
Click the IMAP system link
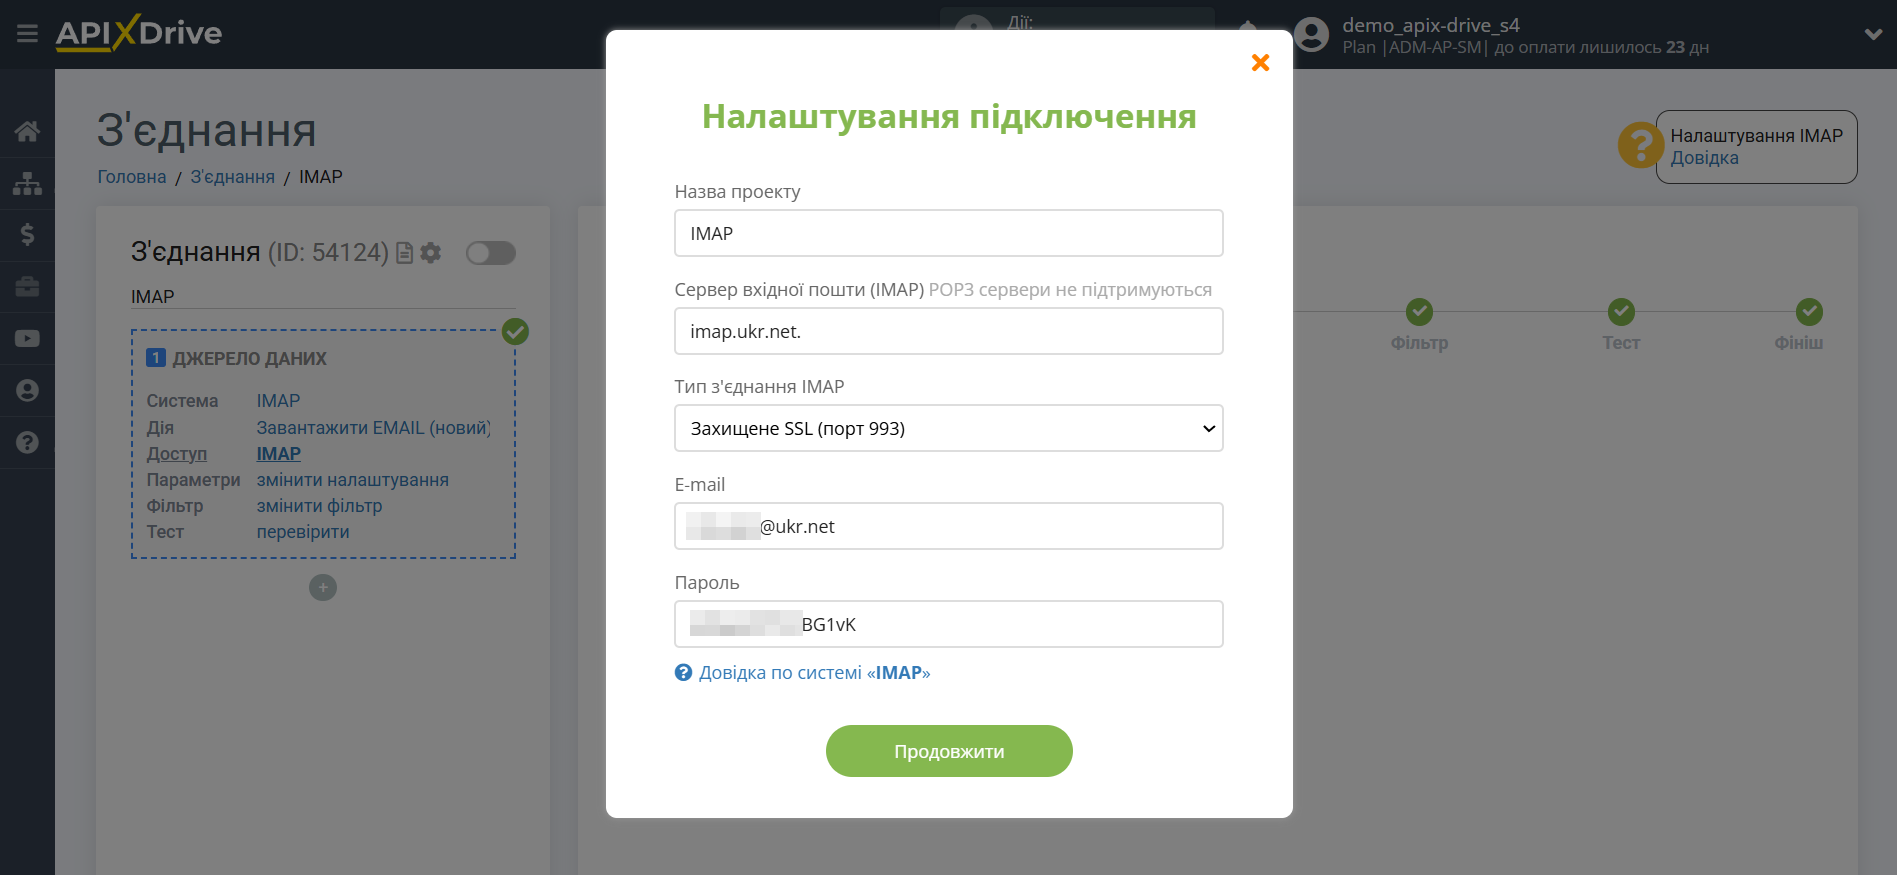click(x=278, y=401)
